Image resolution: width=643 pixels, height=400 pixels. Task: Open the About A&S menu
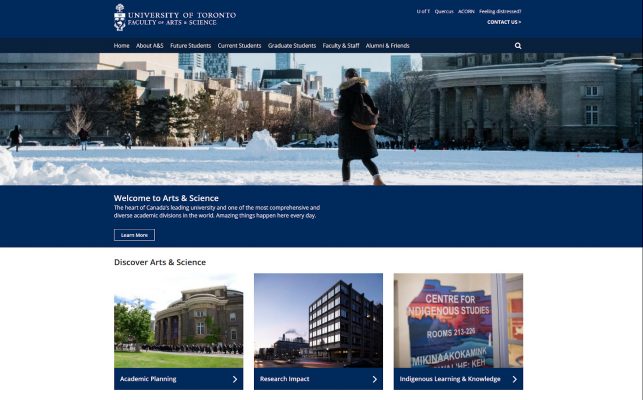[150, 46]
